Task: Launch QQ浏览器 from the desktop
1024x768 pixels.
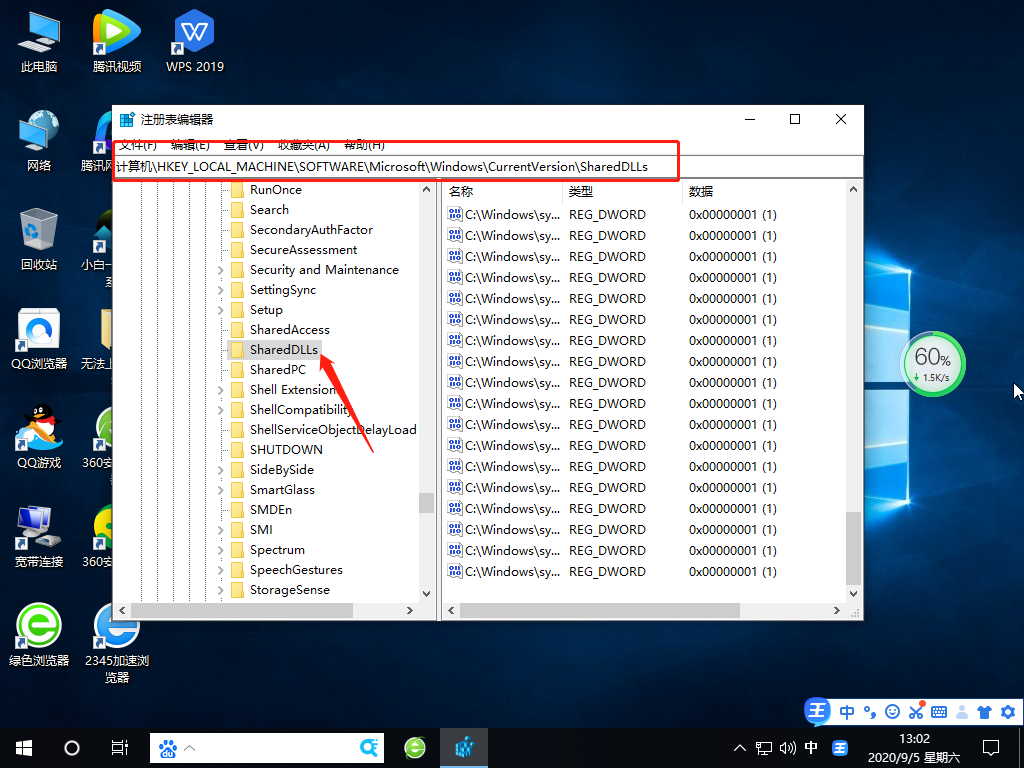Action: click(x=37, y=330)
